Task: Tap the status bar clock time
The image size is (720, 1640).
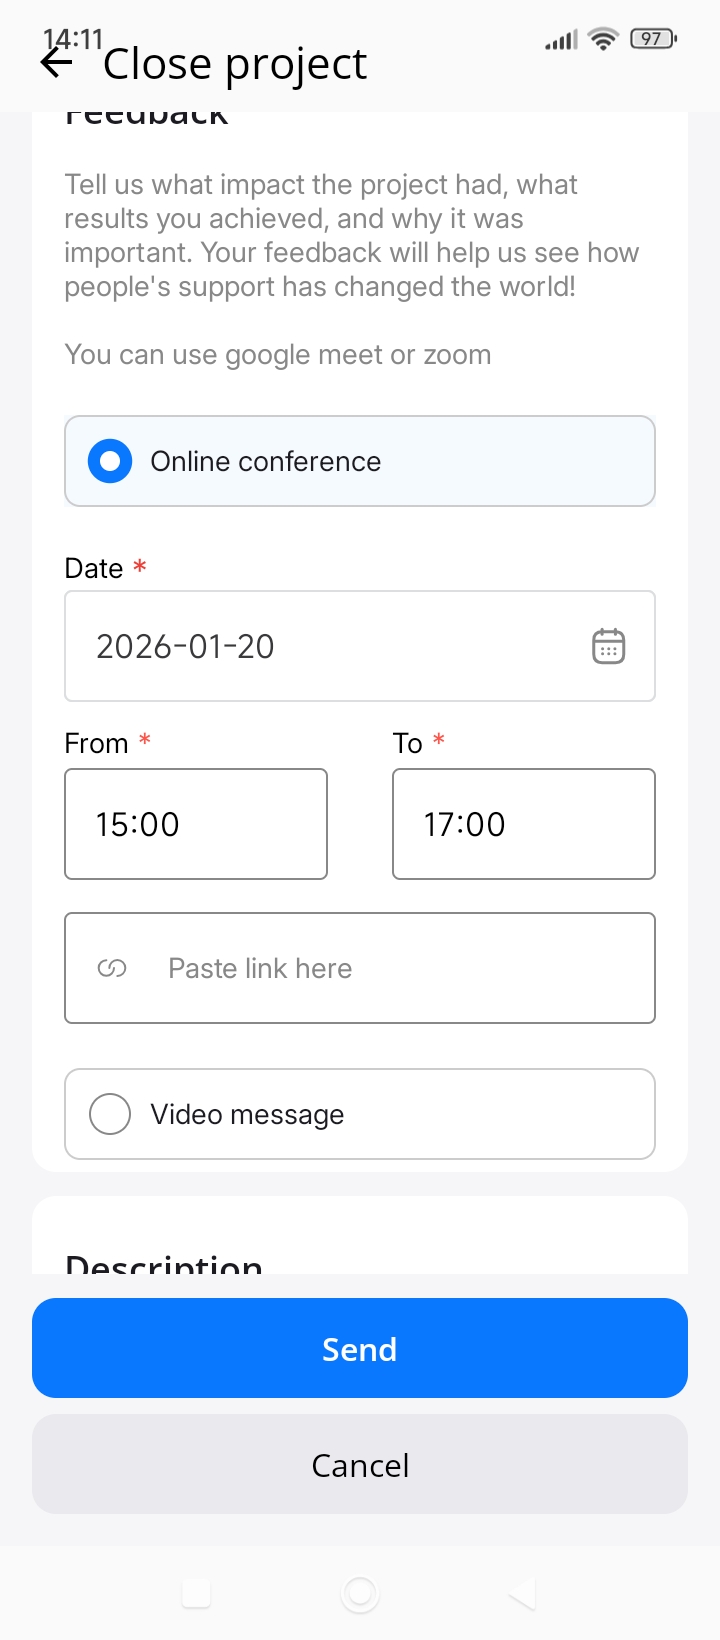Action: (73, 38)
